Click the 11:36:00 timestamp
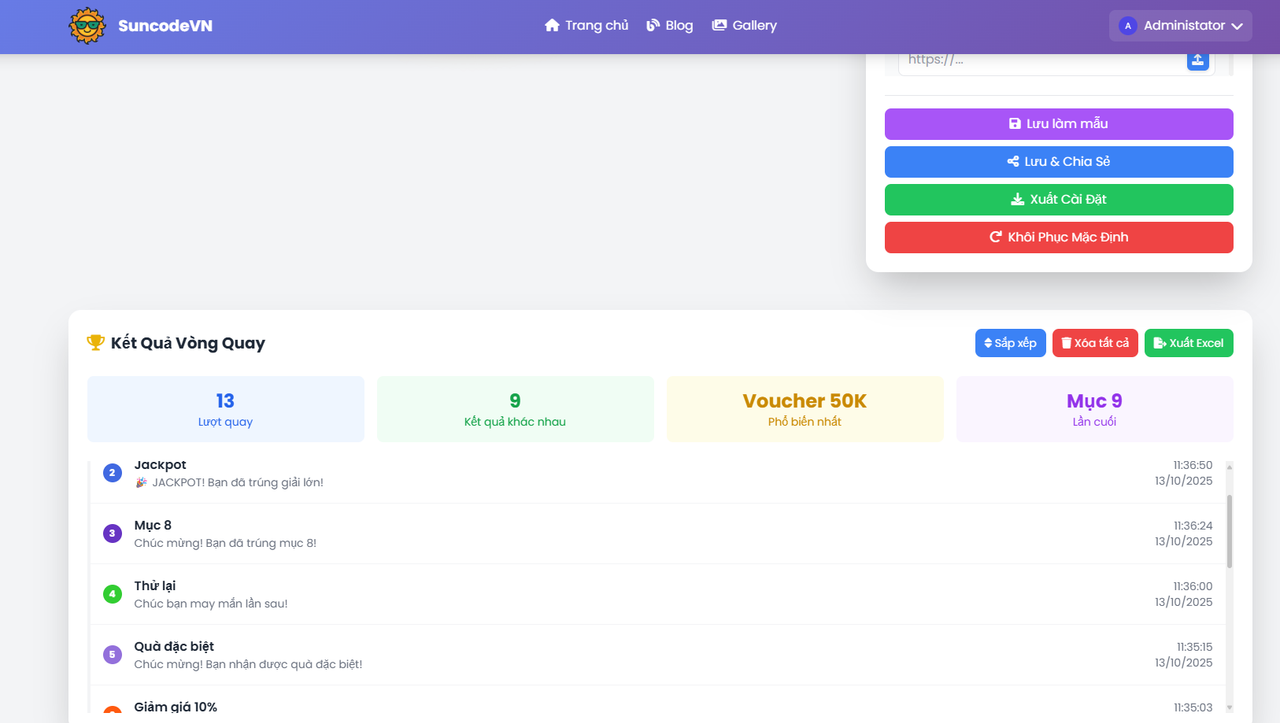Screen dimensions: 1280x723 pyautogui.click(x=1193, y=587)
